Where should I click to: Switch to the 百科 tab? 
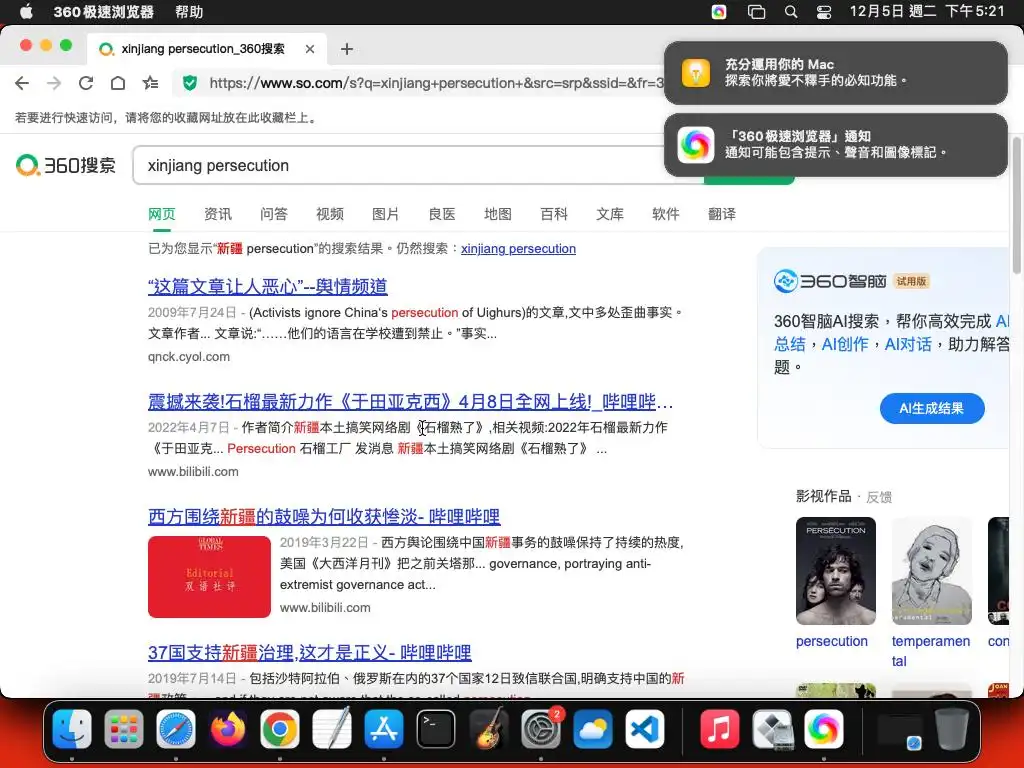click(554, 214)
